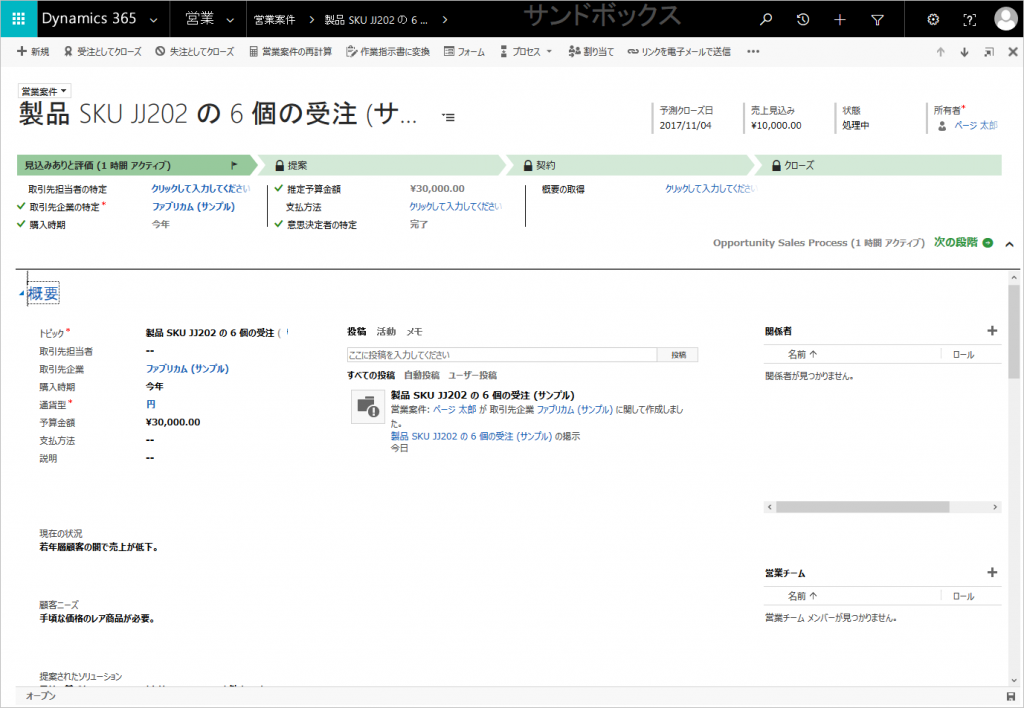Click the plus quick create icon
The height and width of the screenshot is (708, 1024).
coord(840,19)
